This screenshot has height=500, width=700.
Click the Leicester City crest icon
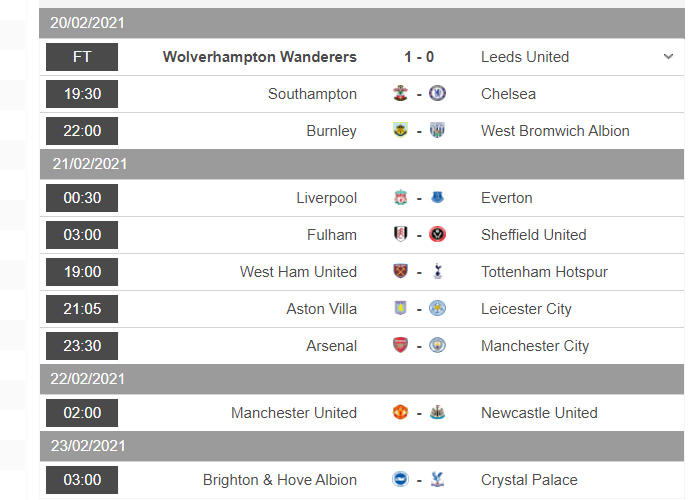(437, 309)
